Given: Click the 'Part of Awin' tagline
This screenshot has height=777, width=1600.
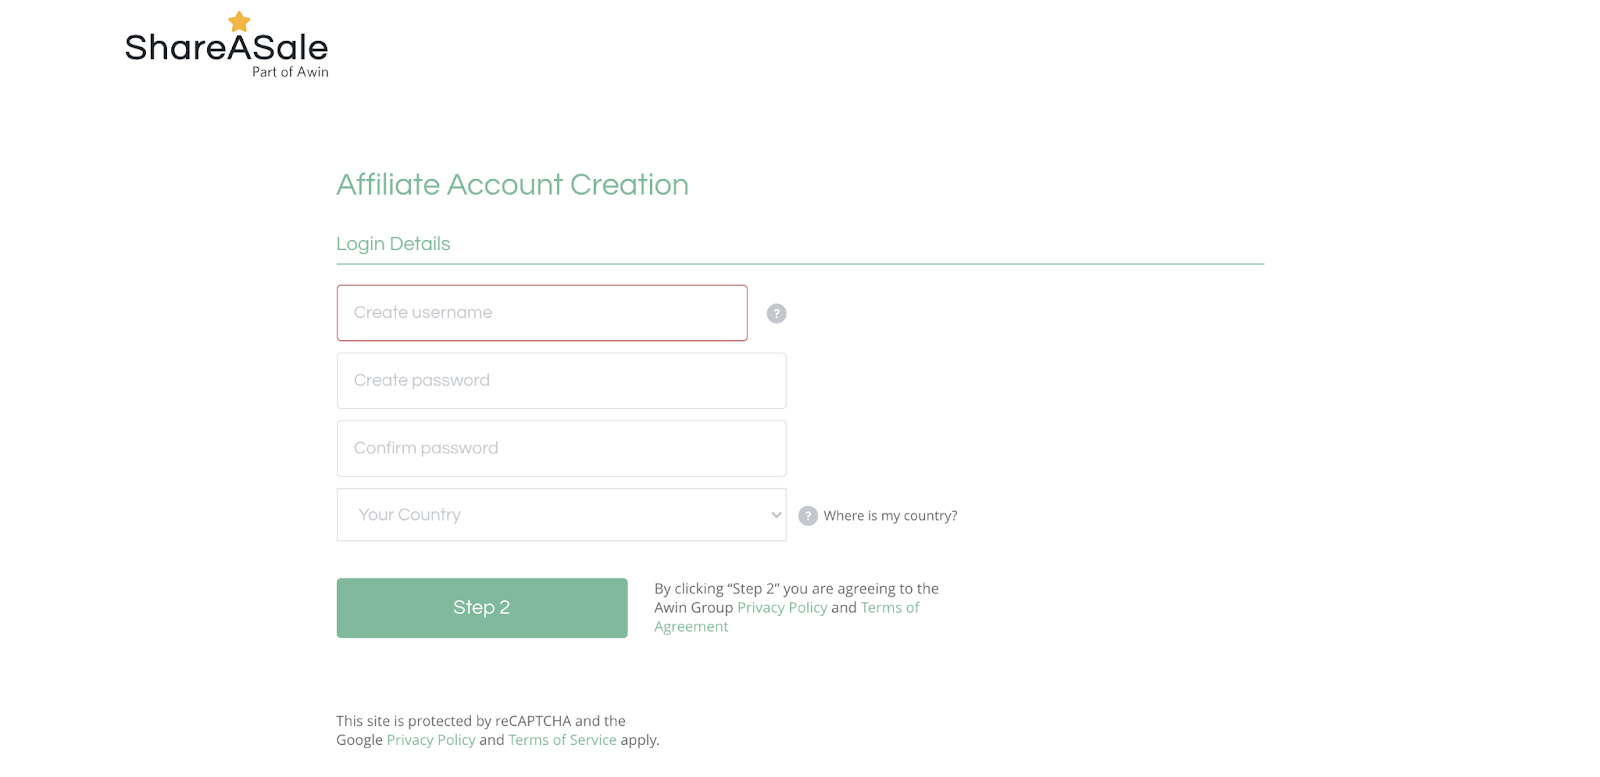Looking at the screenshot, I should click(x=290, y=72).
